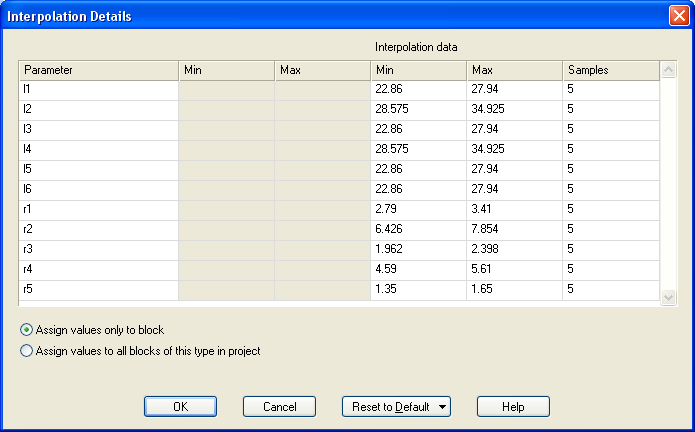
Task: Select 'Assign values to all blocks' option
Action: [26, 351]
